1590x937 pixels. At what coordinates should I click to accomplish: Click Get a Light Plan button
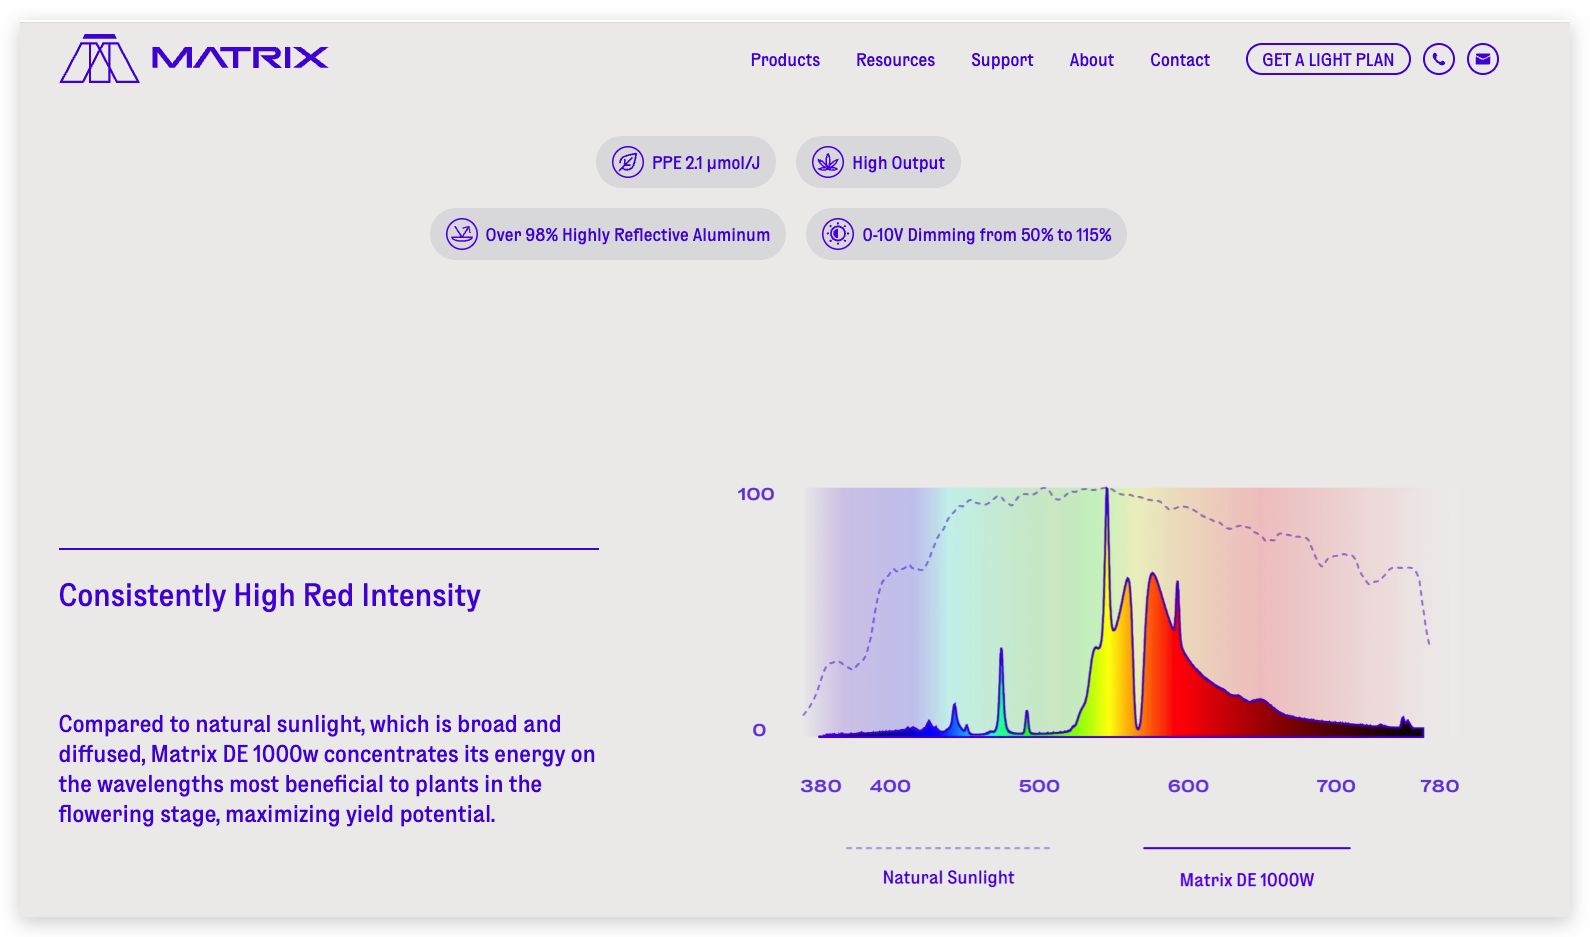1328,59
